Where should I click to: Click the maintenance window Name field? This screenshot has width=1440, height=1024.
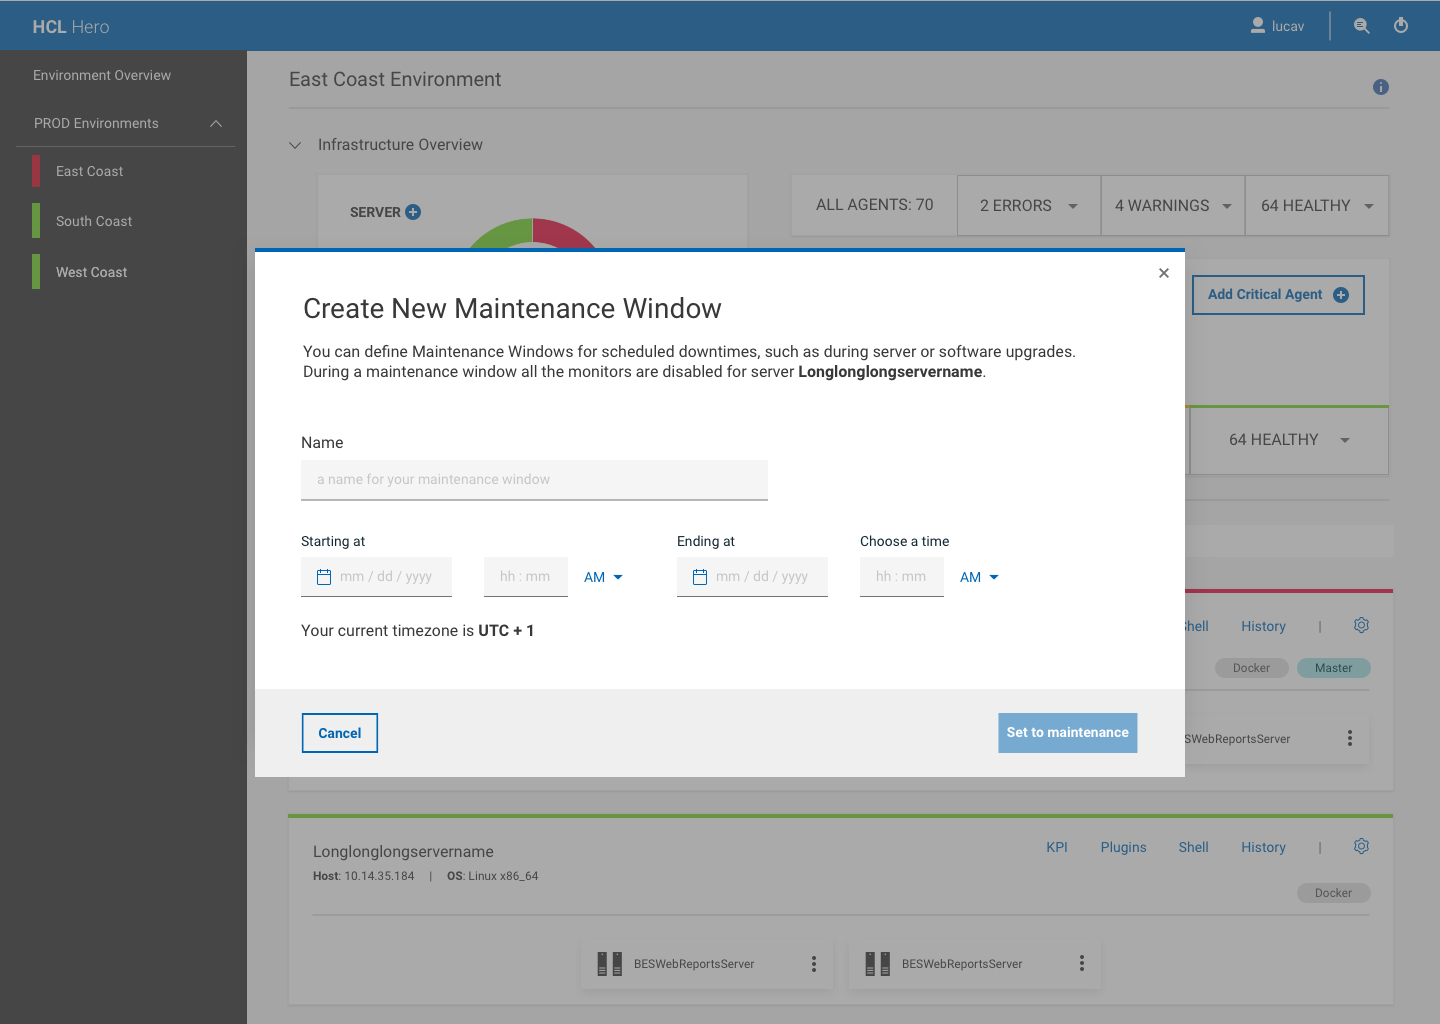pyautogui.click(x=534, y=480)
